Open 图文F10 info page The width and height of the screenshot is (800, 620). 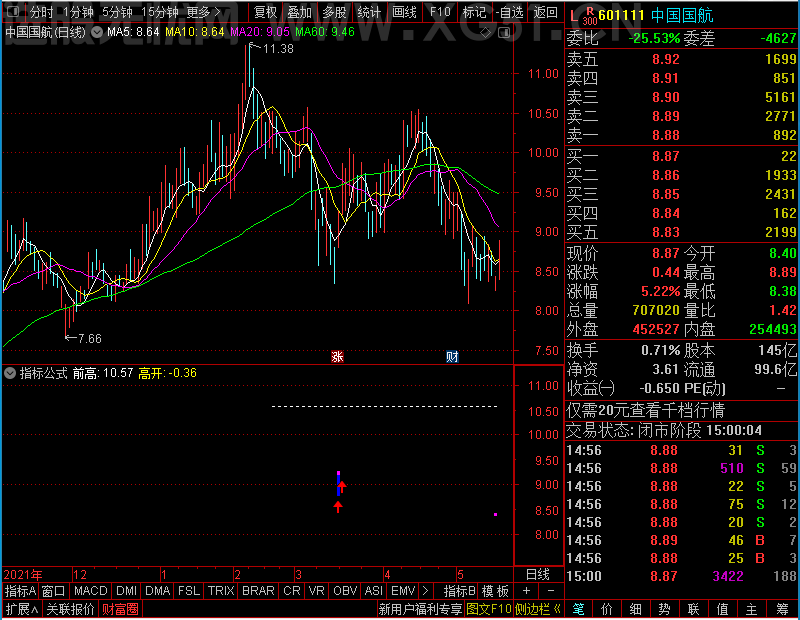(489, 609)
